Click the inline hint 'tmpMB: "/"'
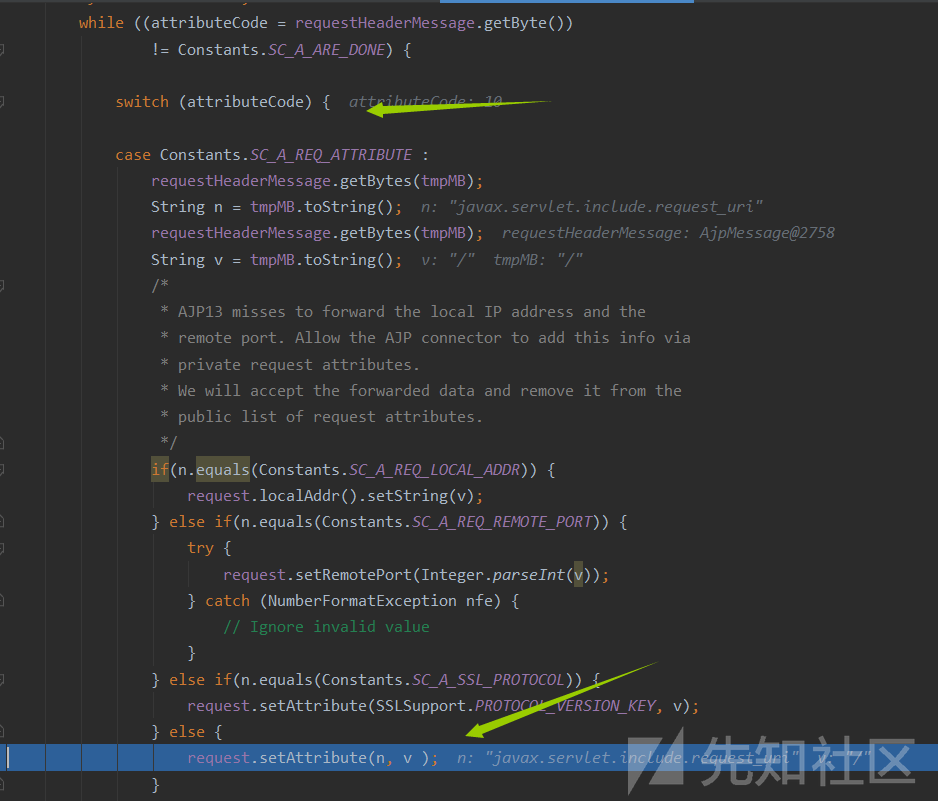Image resolution: width=938 pixels, height=801 pixels. pyautogui.click(x=538, y=260)
